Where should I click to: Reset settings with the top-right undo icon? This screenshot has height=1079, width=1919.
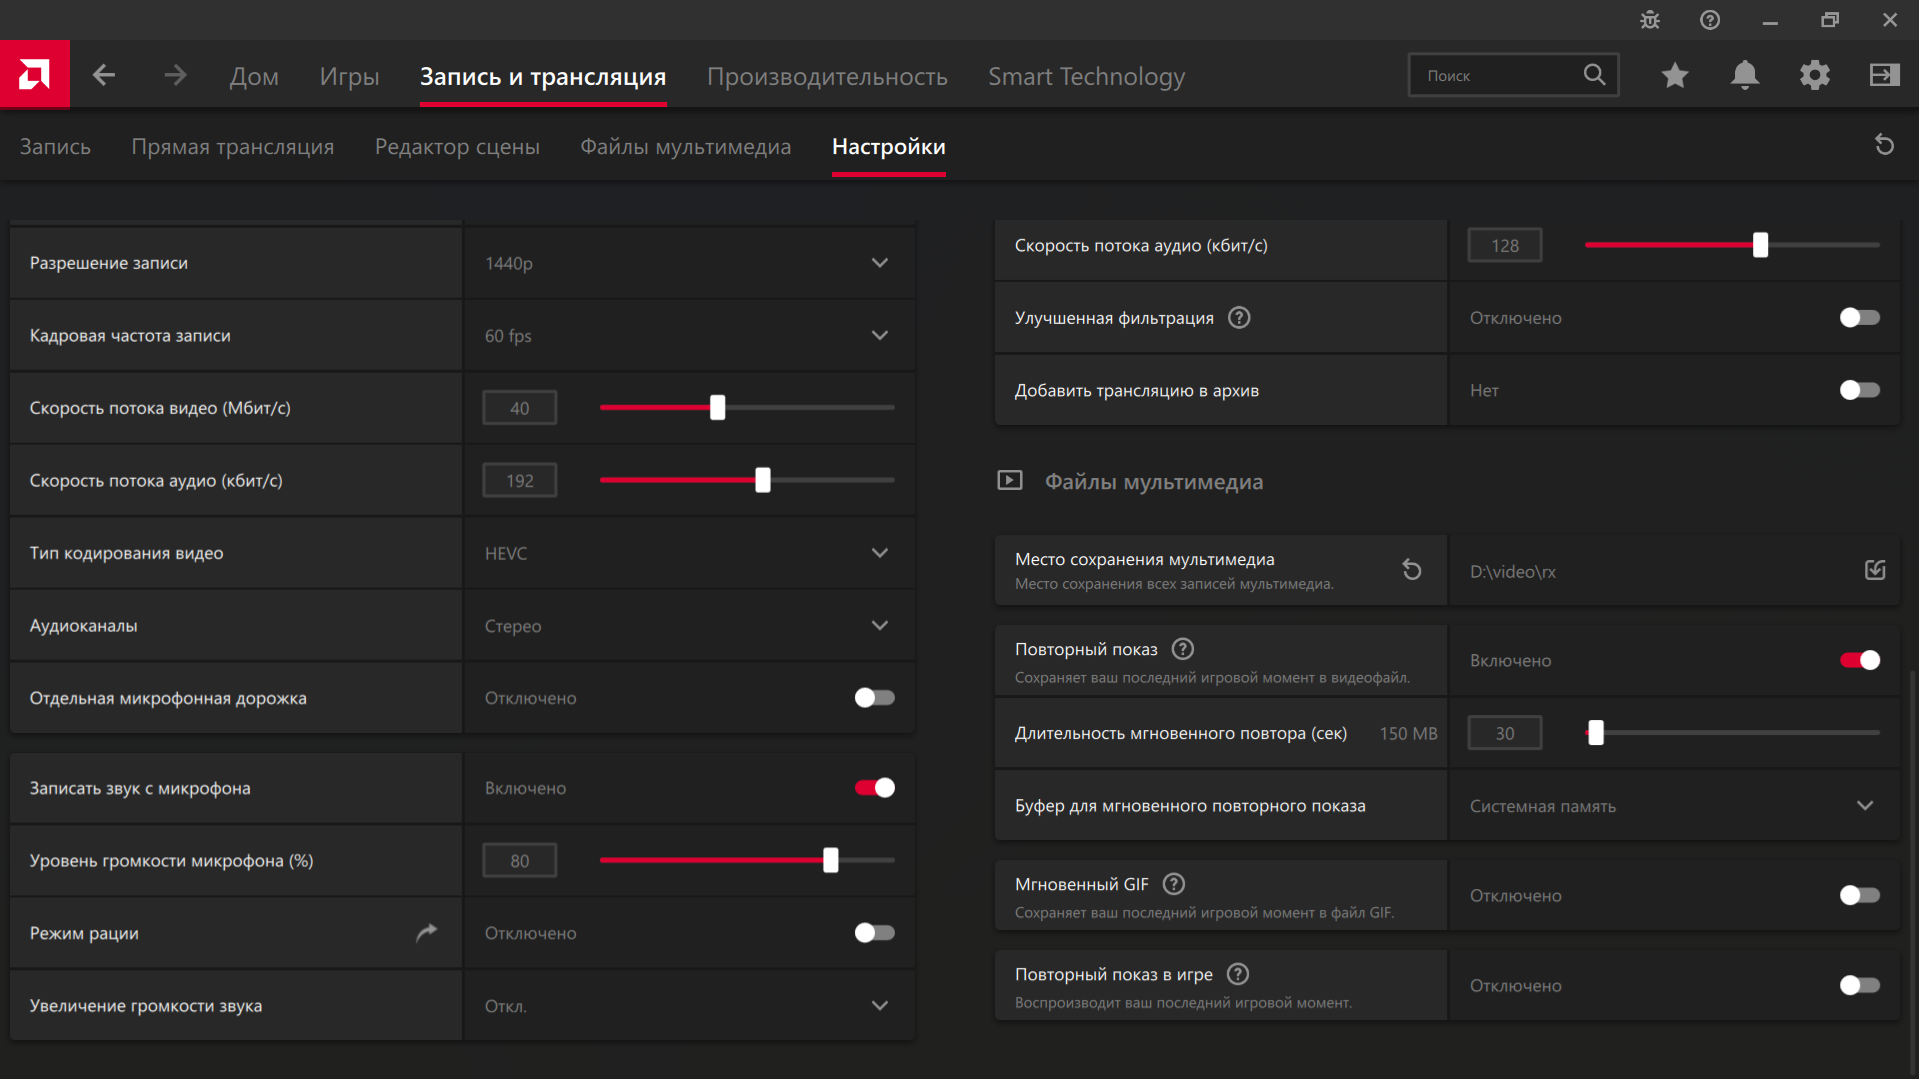pos(1884,146)
